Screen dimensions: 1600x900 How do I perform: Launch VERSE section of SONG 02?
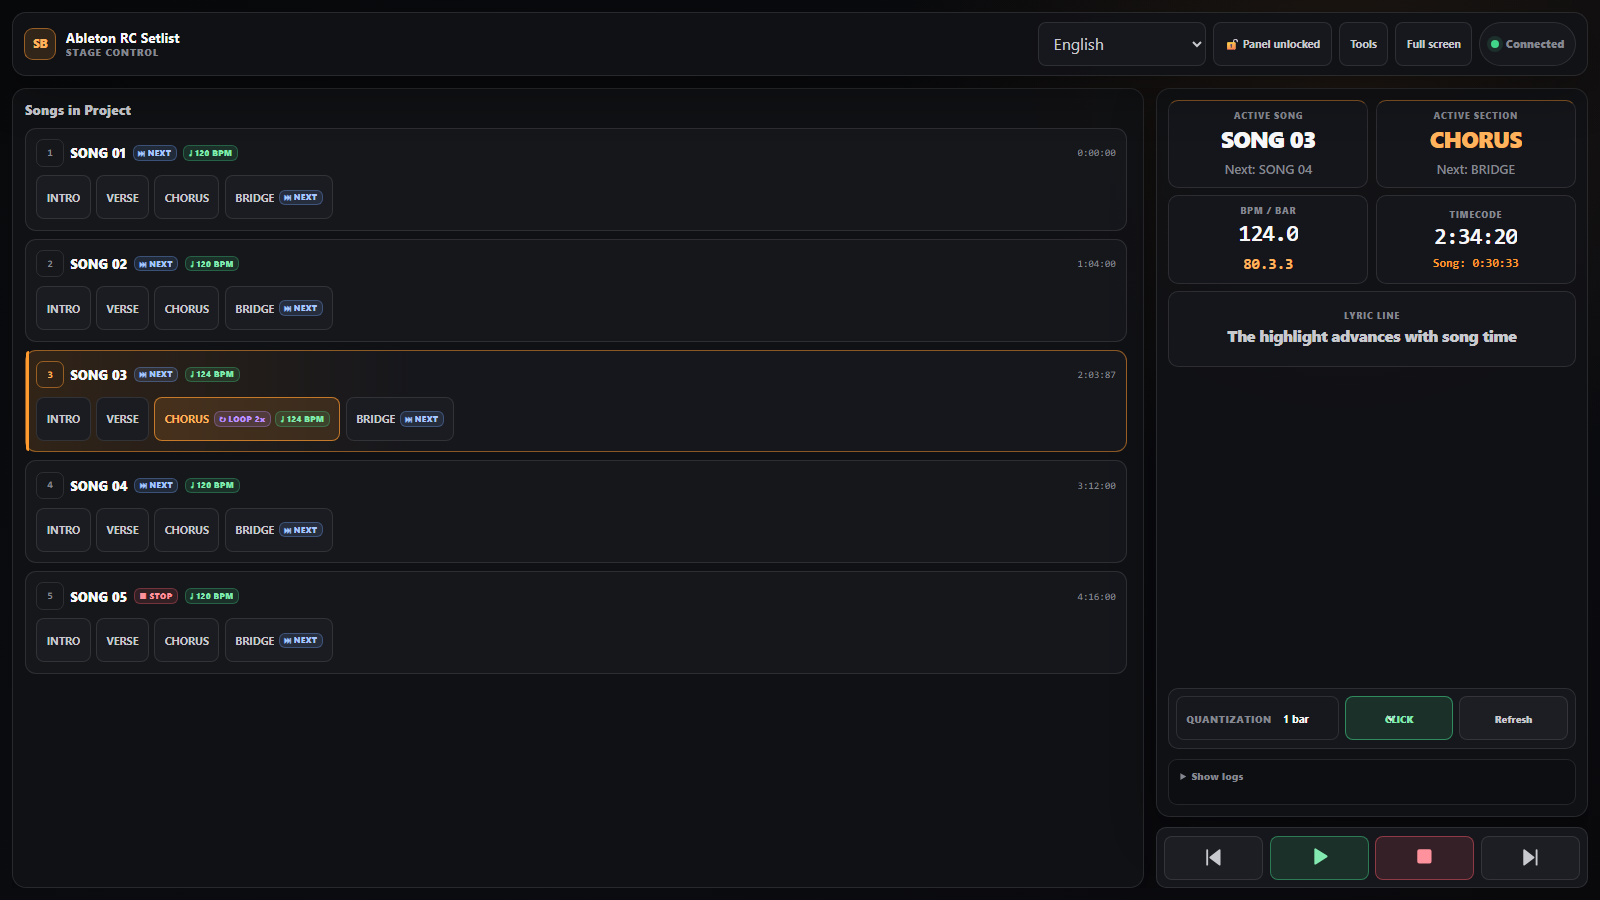click(122, 309)
